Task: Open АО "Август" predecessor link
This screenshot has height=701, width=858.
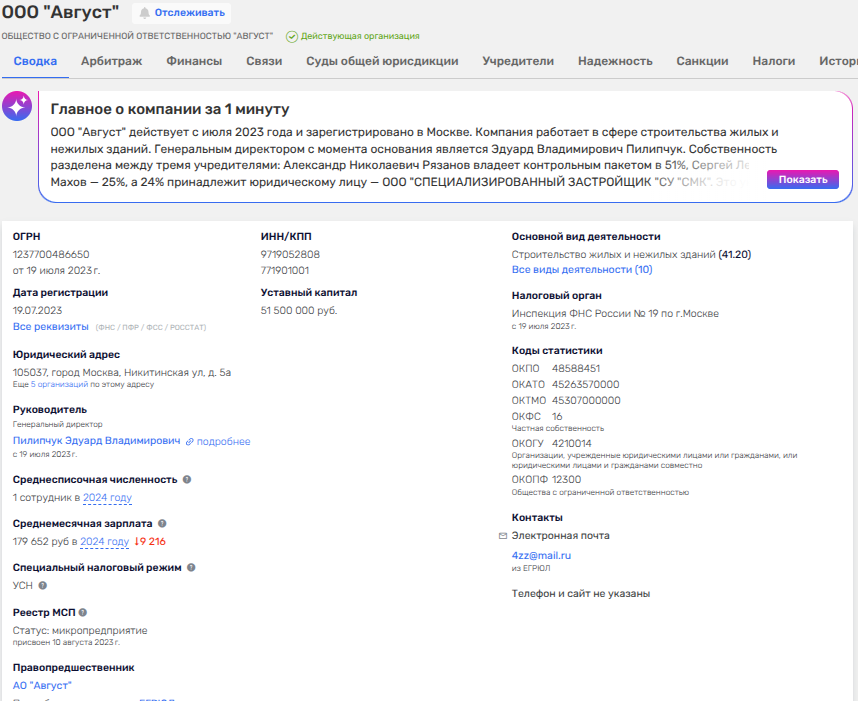Action: [x=42, y=685]
